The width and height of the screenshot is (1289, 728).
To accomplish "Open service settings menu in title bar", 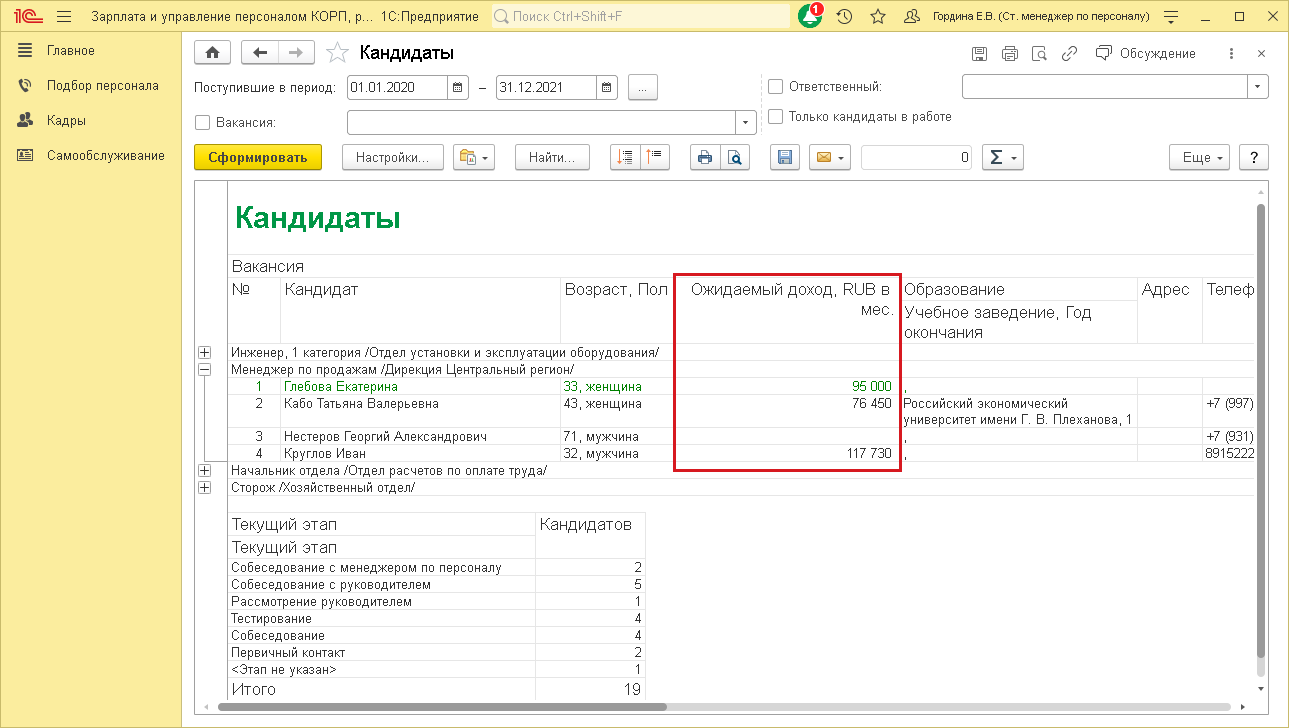I will (1171, 17).
